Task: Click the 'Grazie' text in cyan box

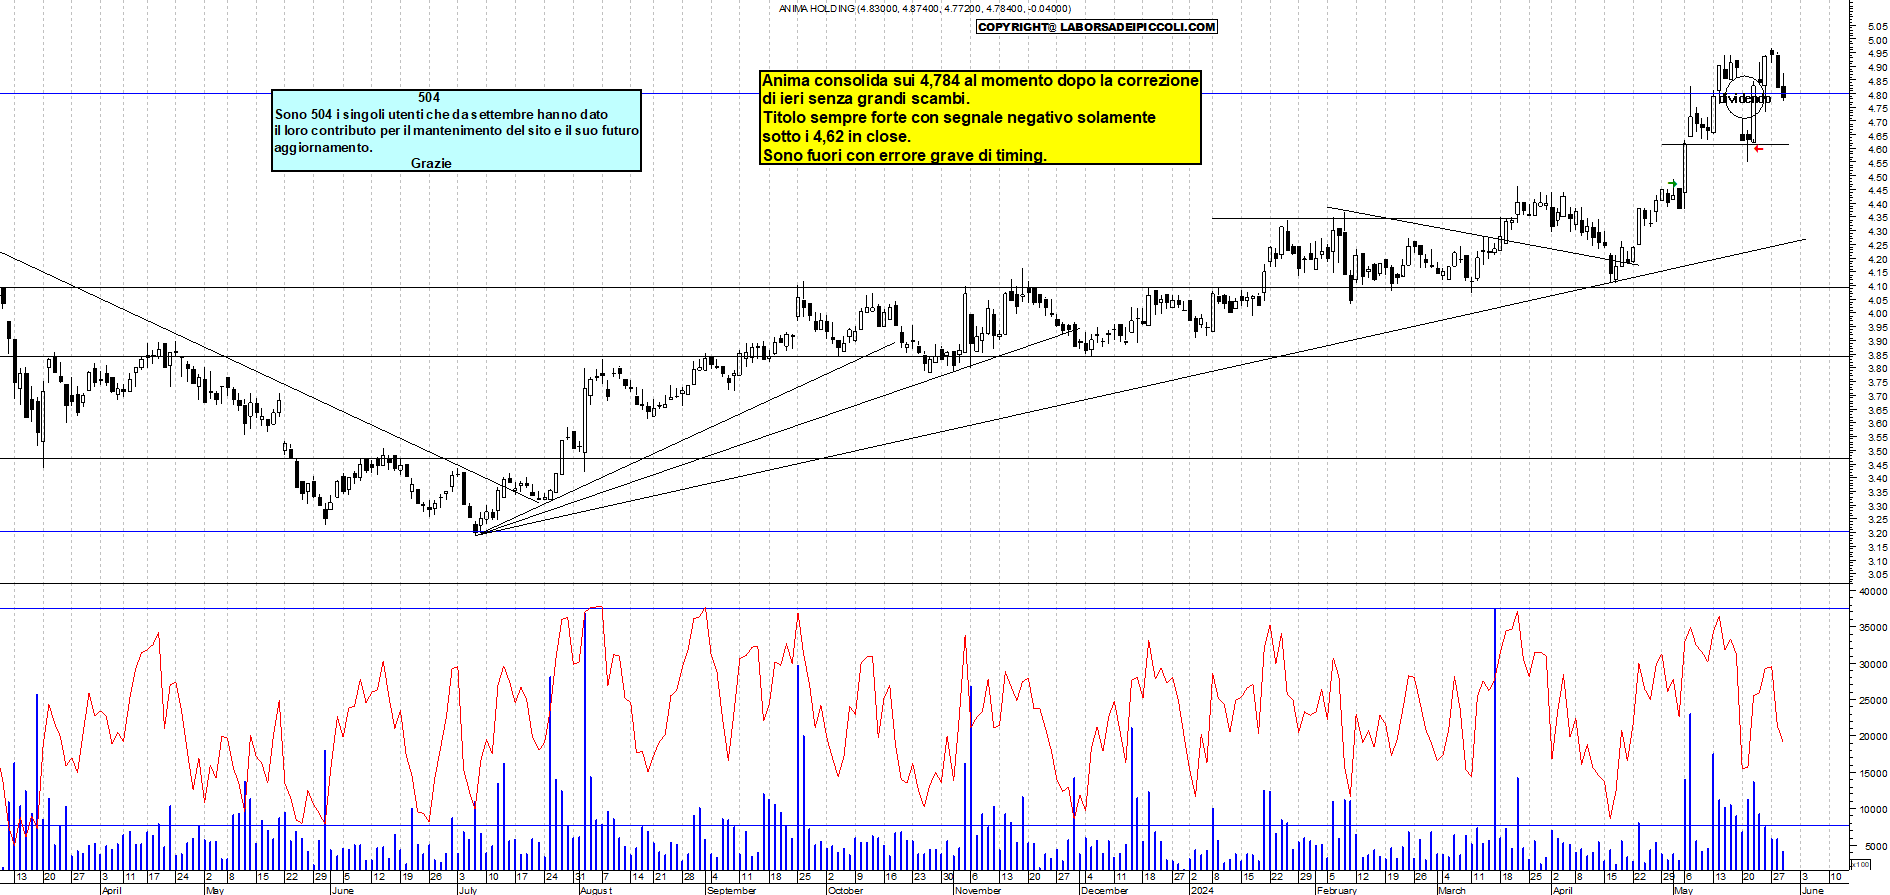Action: click(x=431, y=163)
